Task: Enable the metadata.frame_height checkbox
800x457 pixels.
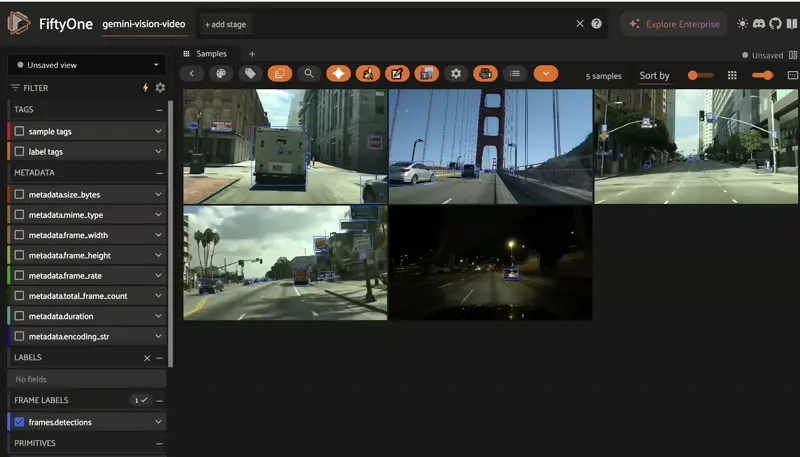Action: (x=19, y=255)
